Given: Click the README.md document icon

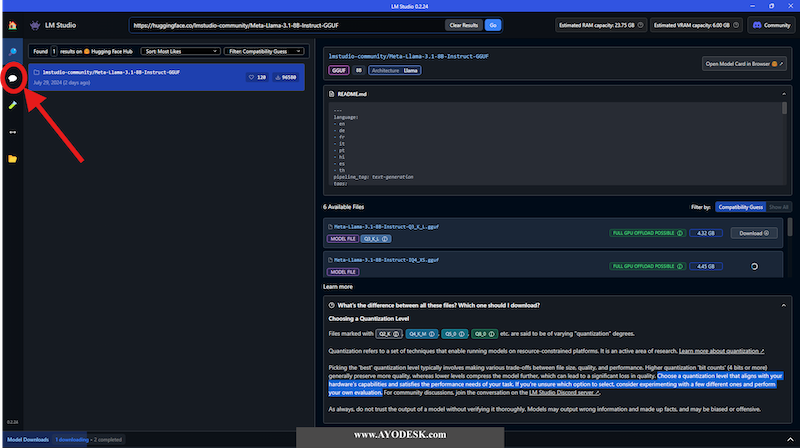Looking at the screenshot, I should click(332, 94).
